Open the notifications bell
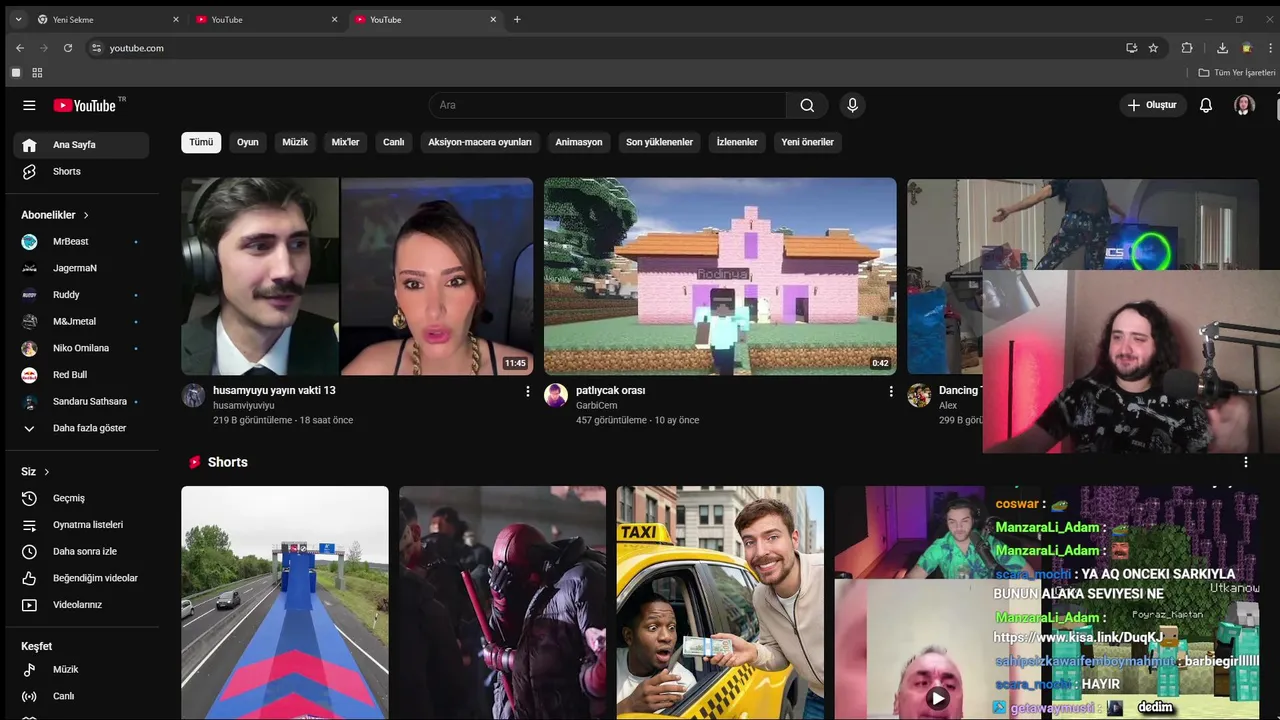This screenshot has height=720, width=1280. pos(1206,105)
